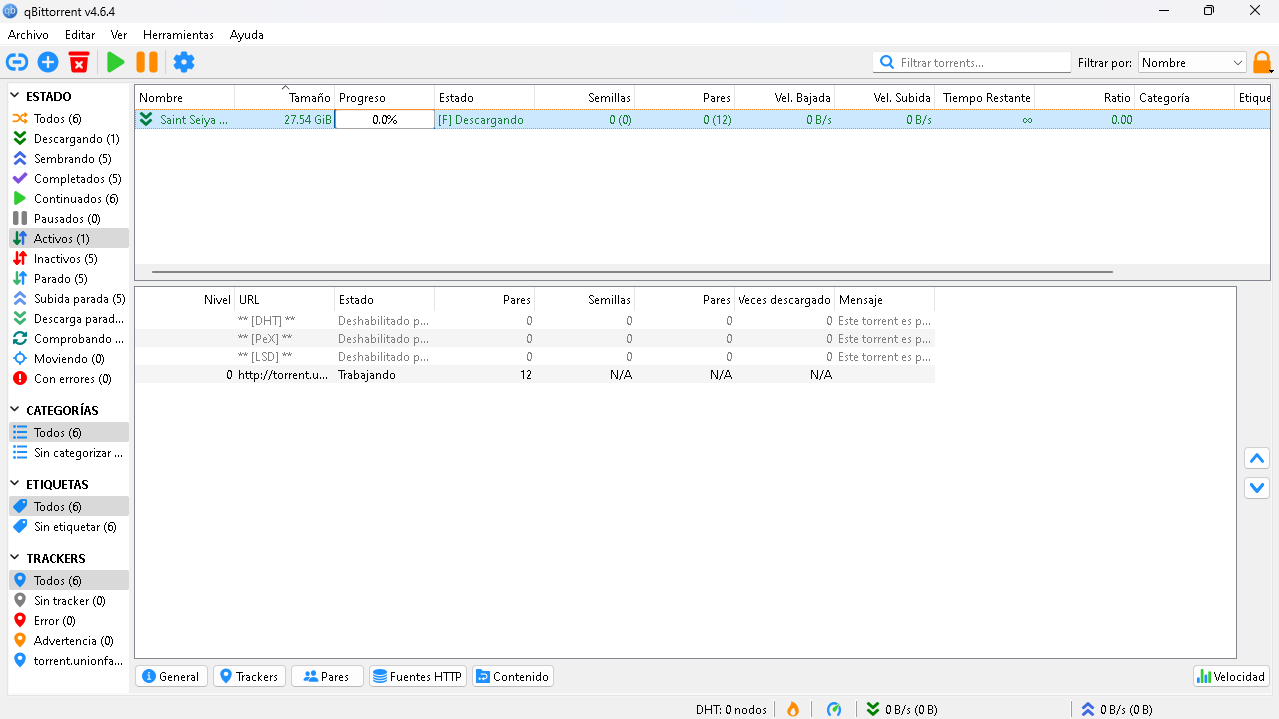Screen dimensions: 1279x719
Task: Select the Descarga parada status filter
Action: click(69, 319)
